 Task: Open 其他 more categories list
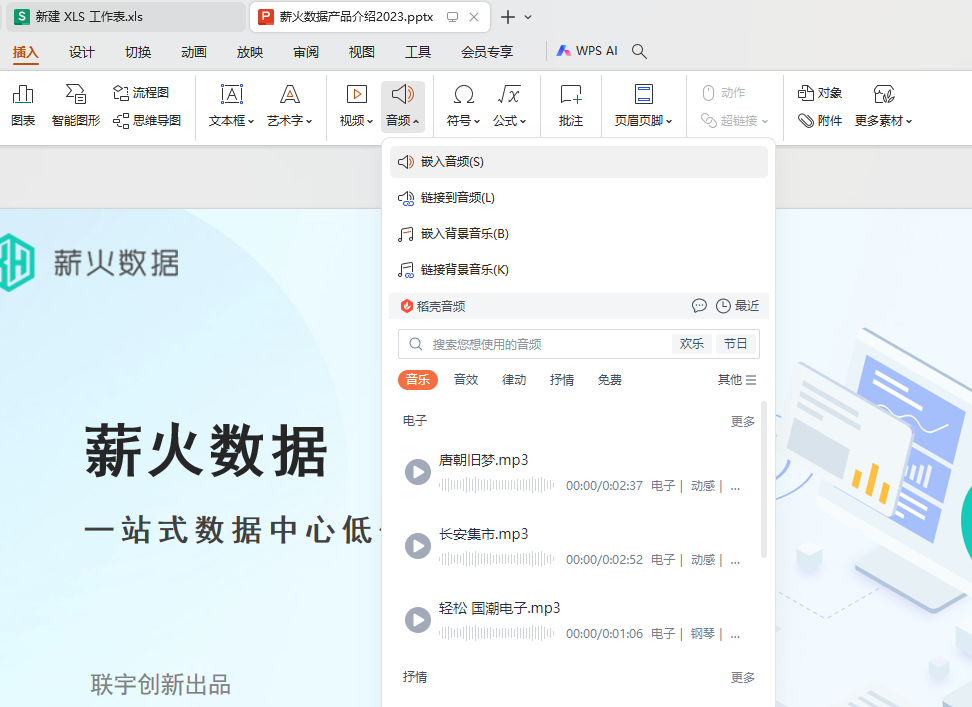pyautogui.click(x=736, y=380)
